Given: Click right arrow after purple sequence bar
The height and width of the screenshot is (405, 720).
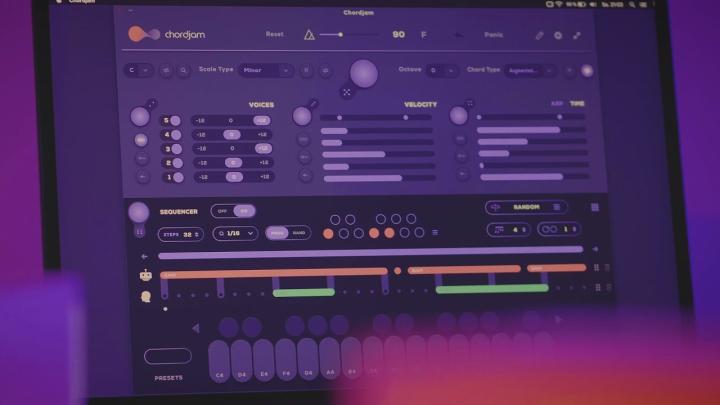Looking at the screenshot, I should click(595, 249).
